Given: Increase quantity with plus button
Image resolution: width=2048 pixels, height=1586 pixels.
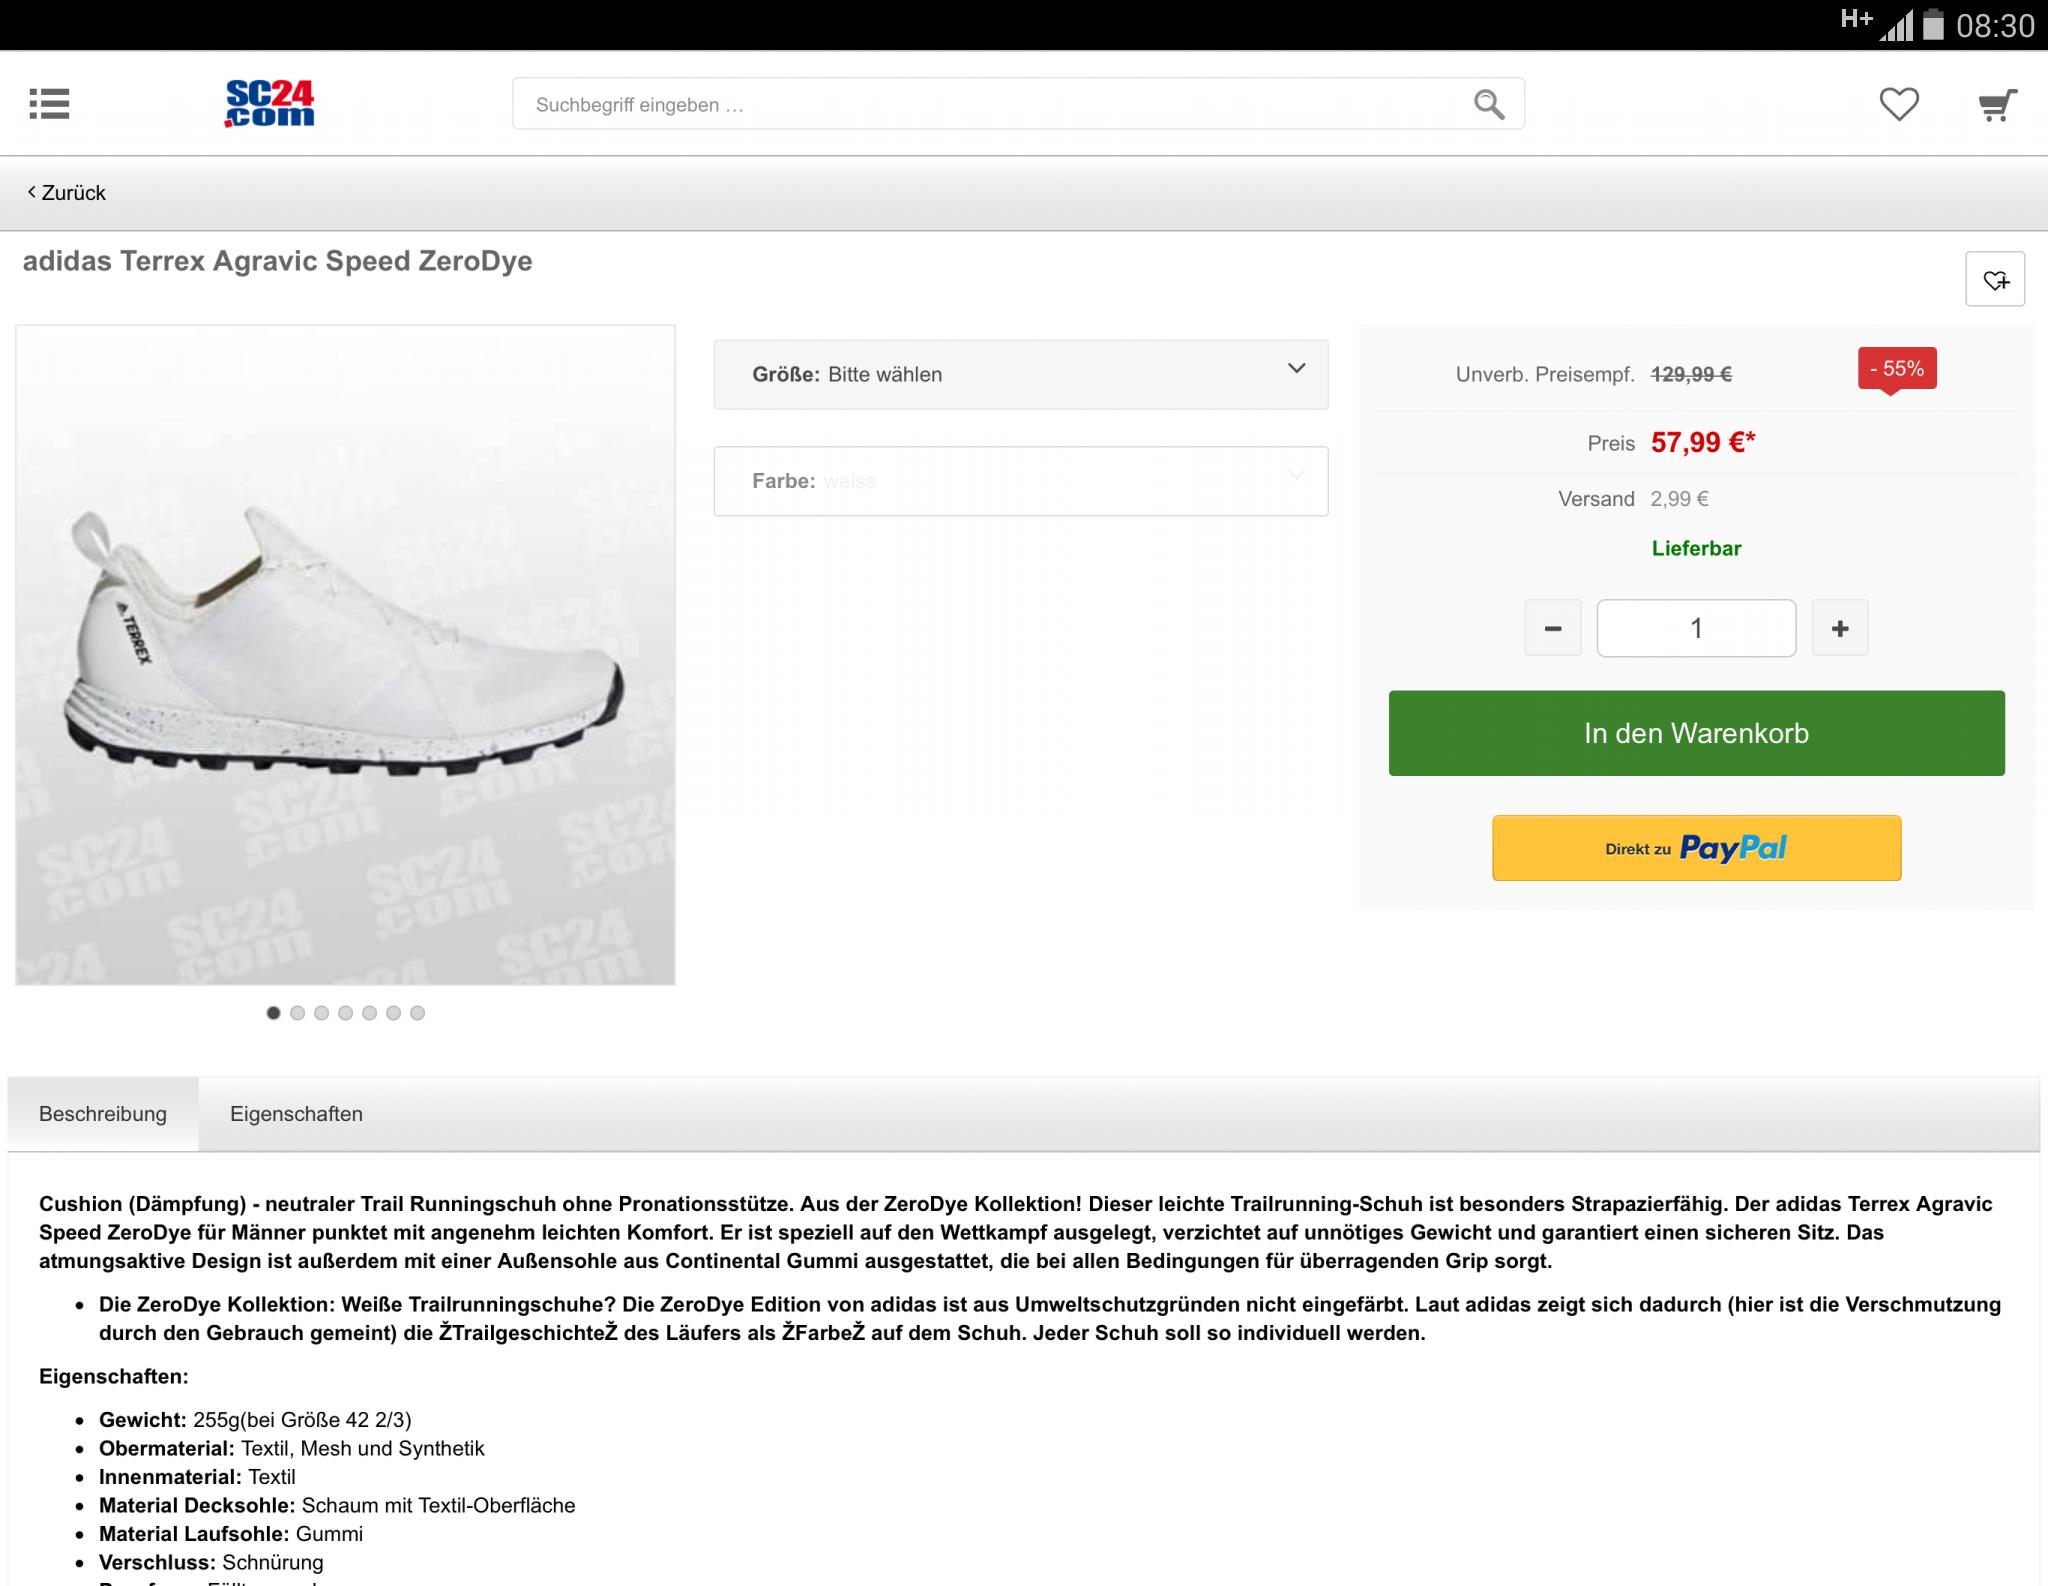Looking at the screenshot, I should click(1840, 628).
